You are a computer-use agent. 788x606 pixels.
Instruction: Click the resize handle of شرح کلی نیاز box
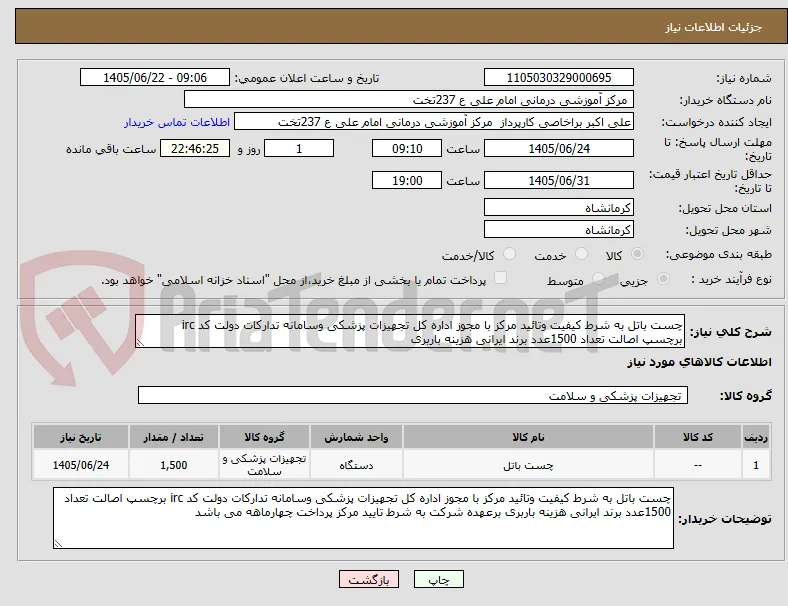140,343
